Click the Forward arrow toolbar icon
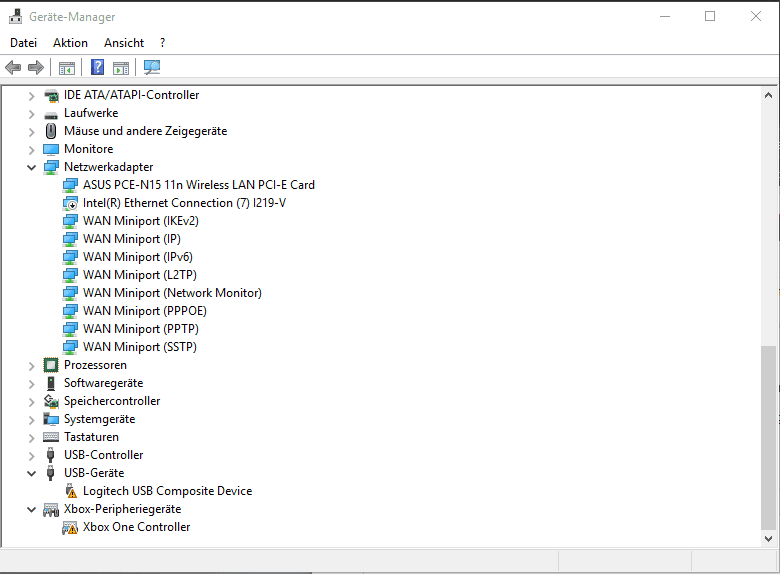 (x=36, y=67)
